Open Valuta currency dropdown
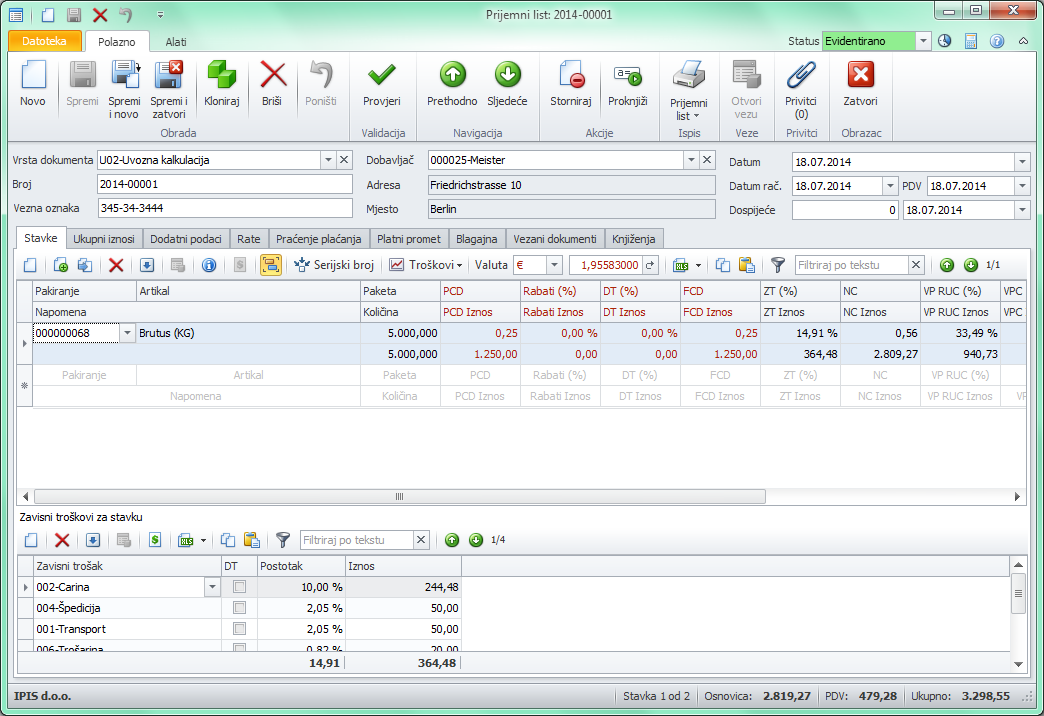The width and height of the screenshot is (1044, 716). coord(554,265)
